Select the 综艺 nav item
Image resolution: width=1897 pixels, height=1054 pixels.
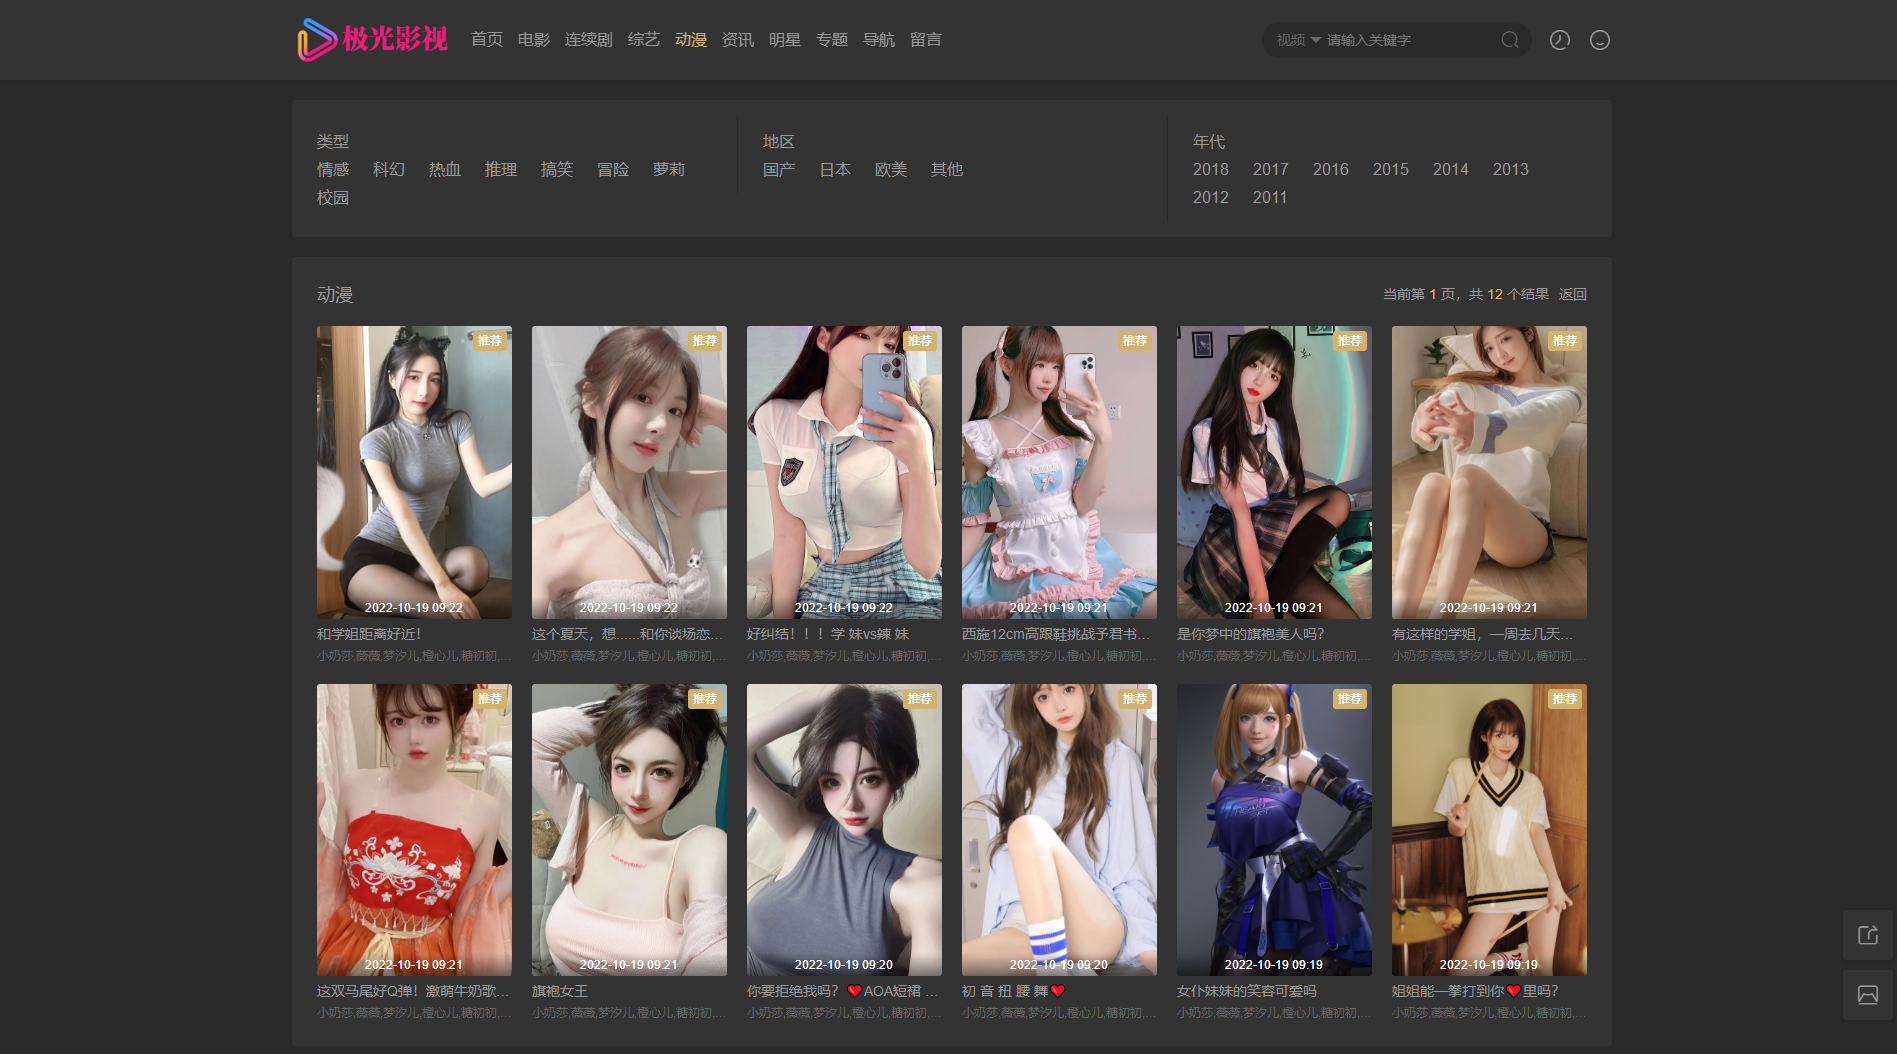pos(643,40)
